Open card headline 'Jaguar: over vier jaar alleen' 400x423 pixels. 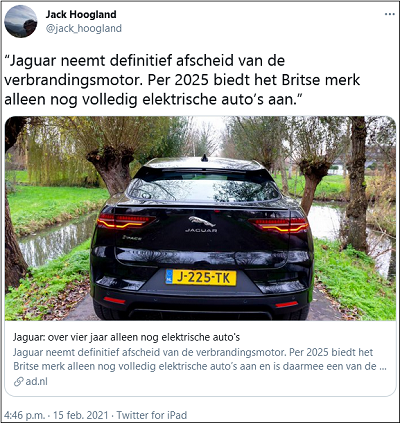pyautogui.click(x=126, y=337)
